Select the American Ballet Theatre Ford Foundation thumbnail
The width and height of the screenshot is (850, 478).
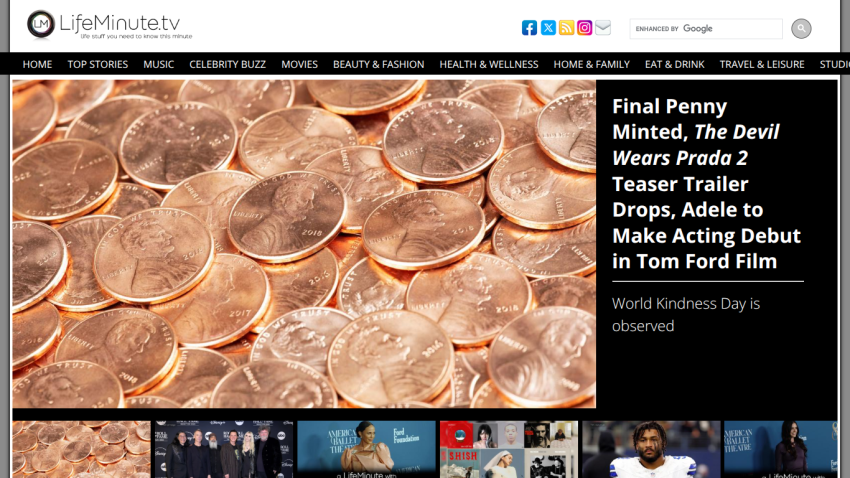(x=366, y=449)
